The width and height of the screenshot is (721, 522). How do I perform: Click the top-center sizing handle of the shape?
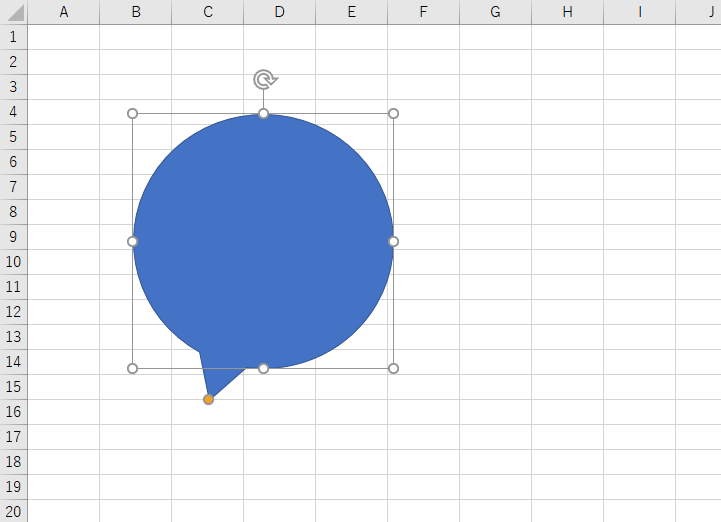click(x=263, y=114)
